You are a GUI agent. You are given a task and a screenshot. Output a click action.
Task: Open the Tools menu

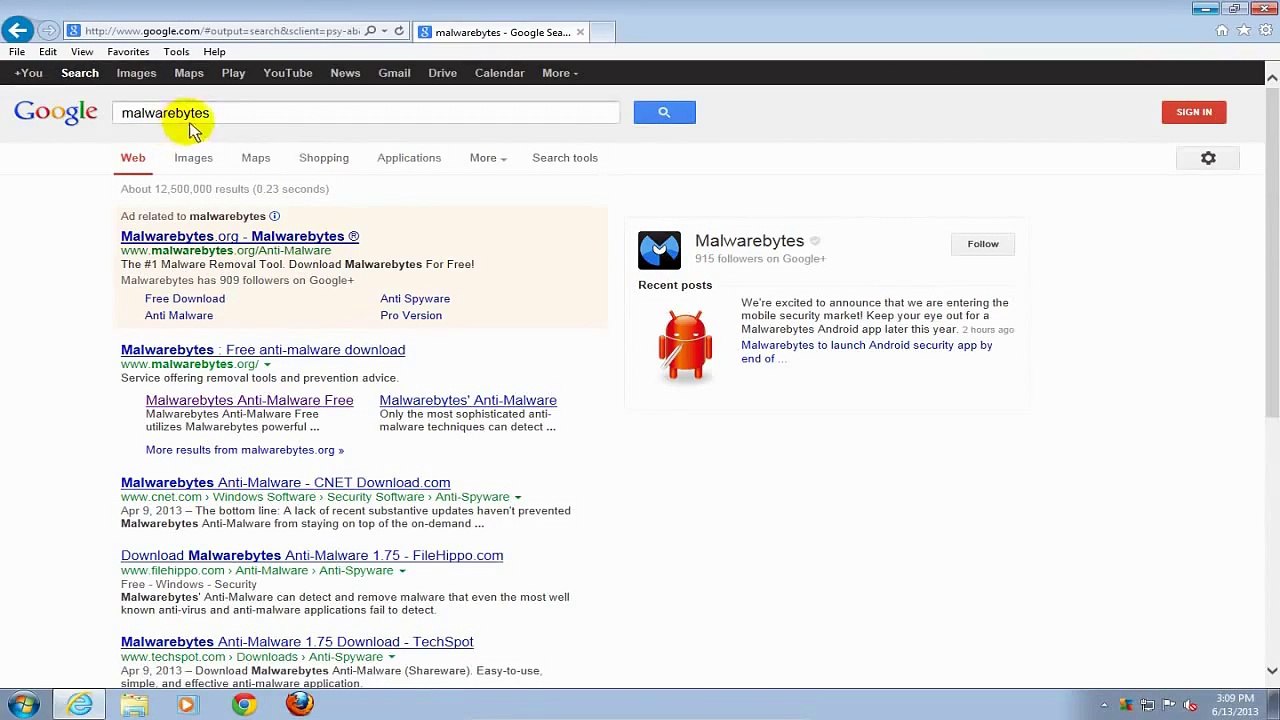pyautogui.click(x=176, y=52)
